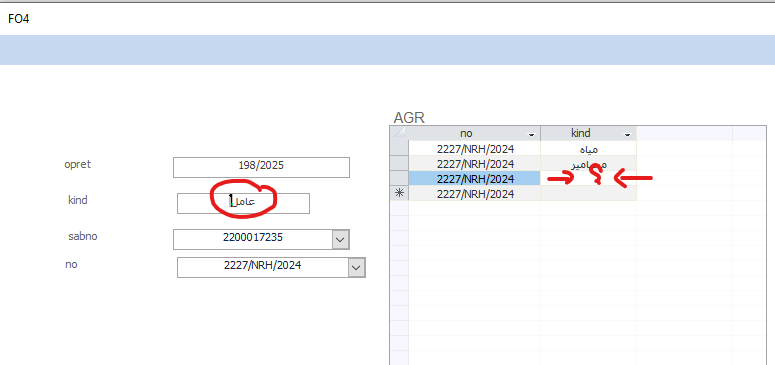Open the no column header filter arrow
The image size is (775, 365).
click(532, 135)
